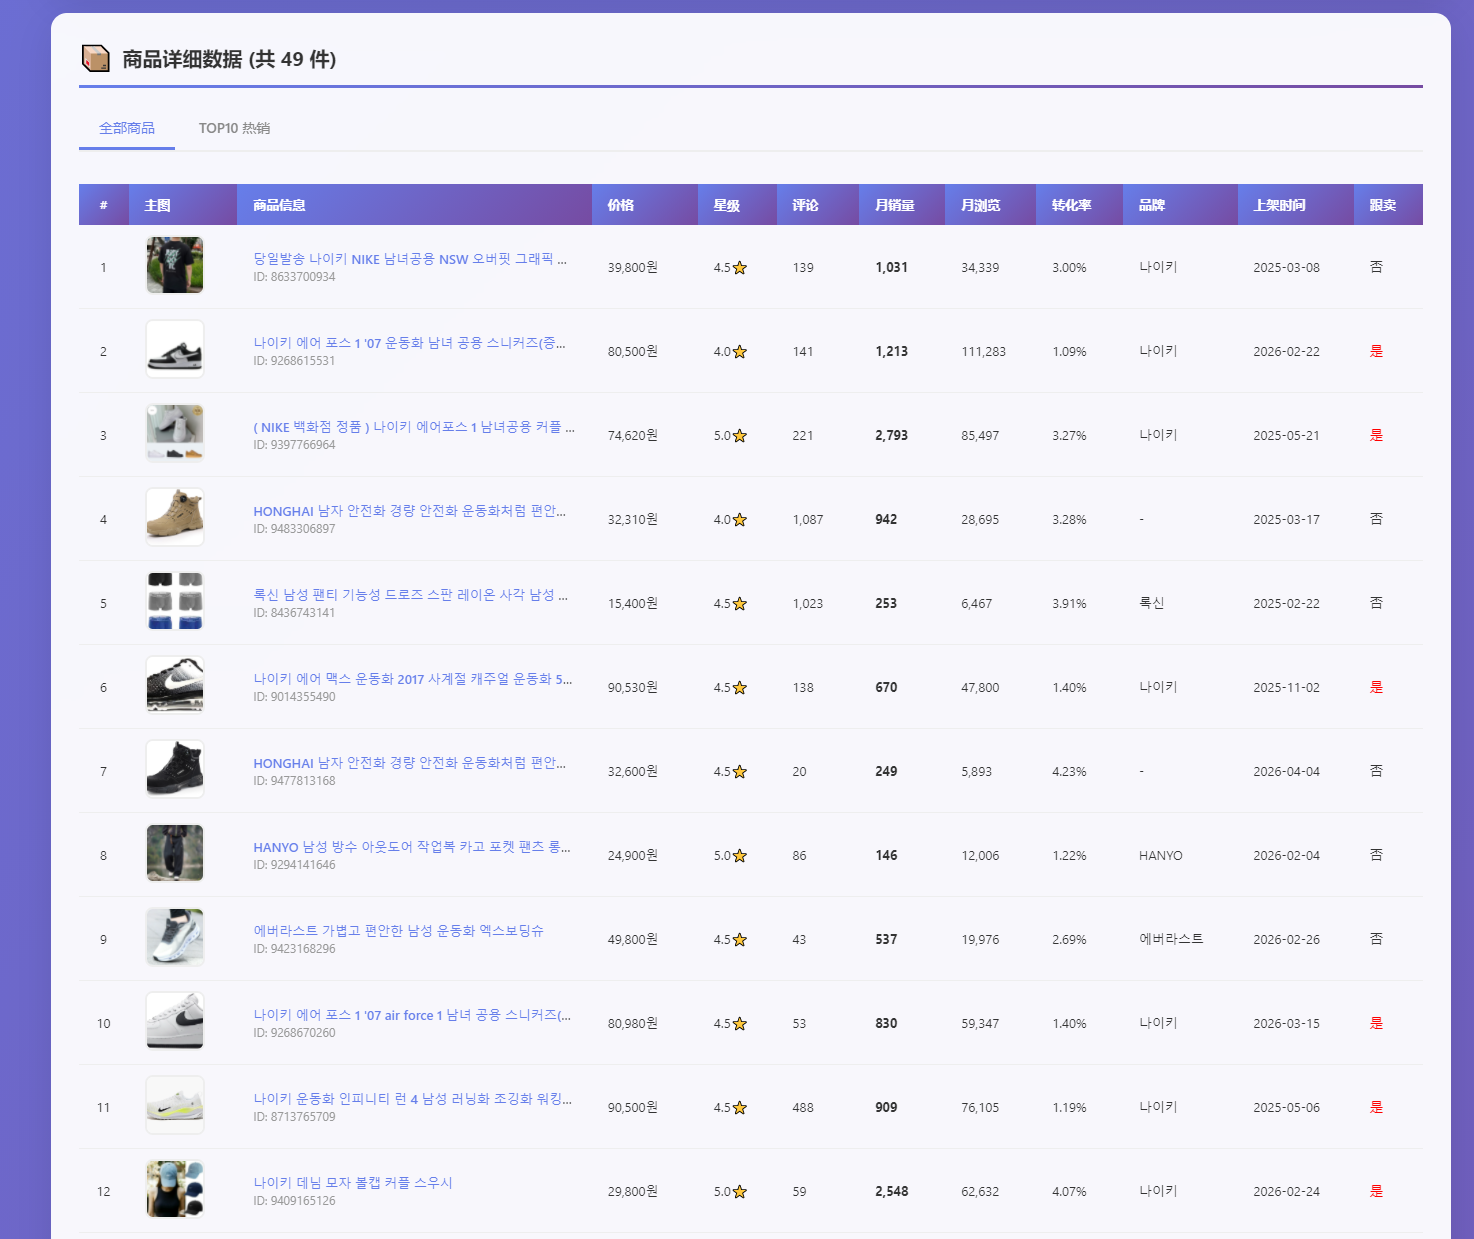Select monthly views 111,283
This screenshot has width=1474, height=1239.
click(983, 352)
